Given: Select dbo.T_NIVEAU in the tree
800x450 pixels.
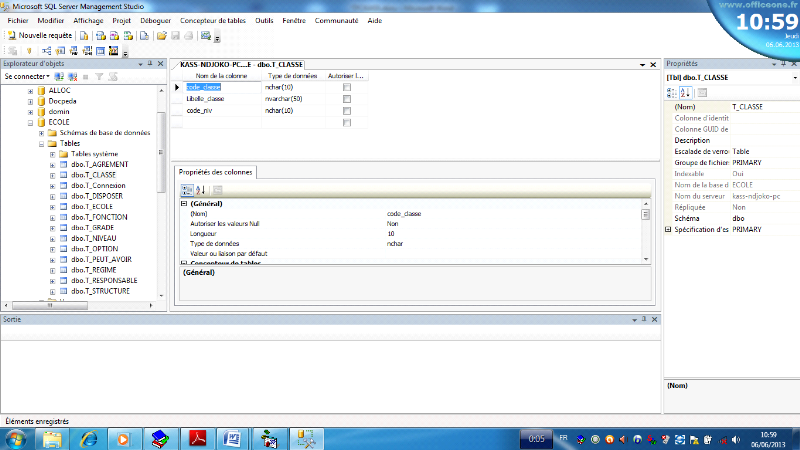Looking at the screenshot, I should 93,238.
